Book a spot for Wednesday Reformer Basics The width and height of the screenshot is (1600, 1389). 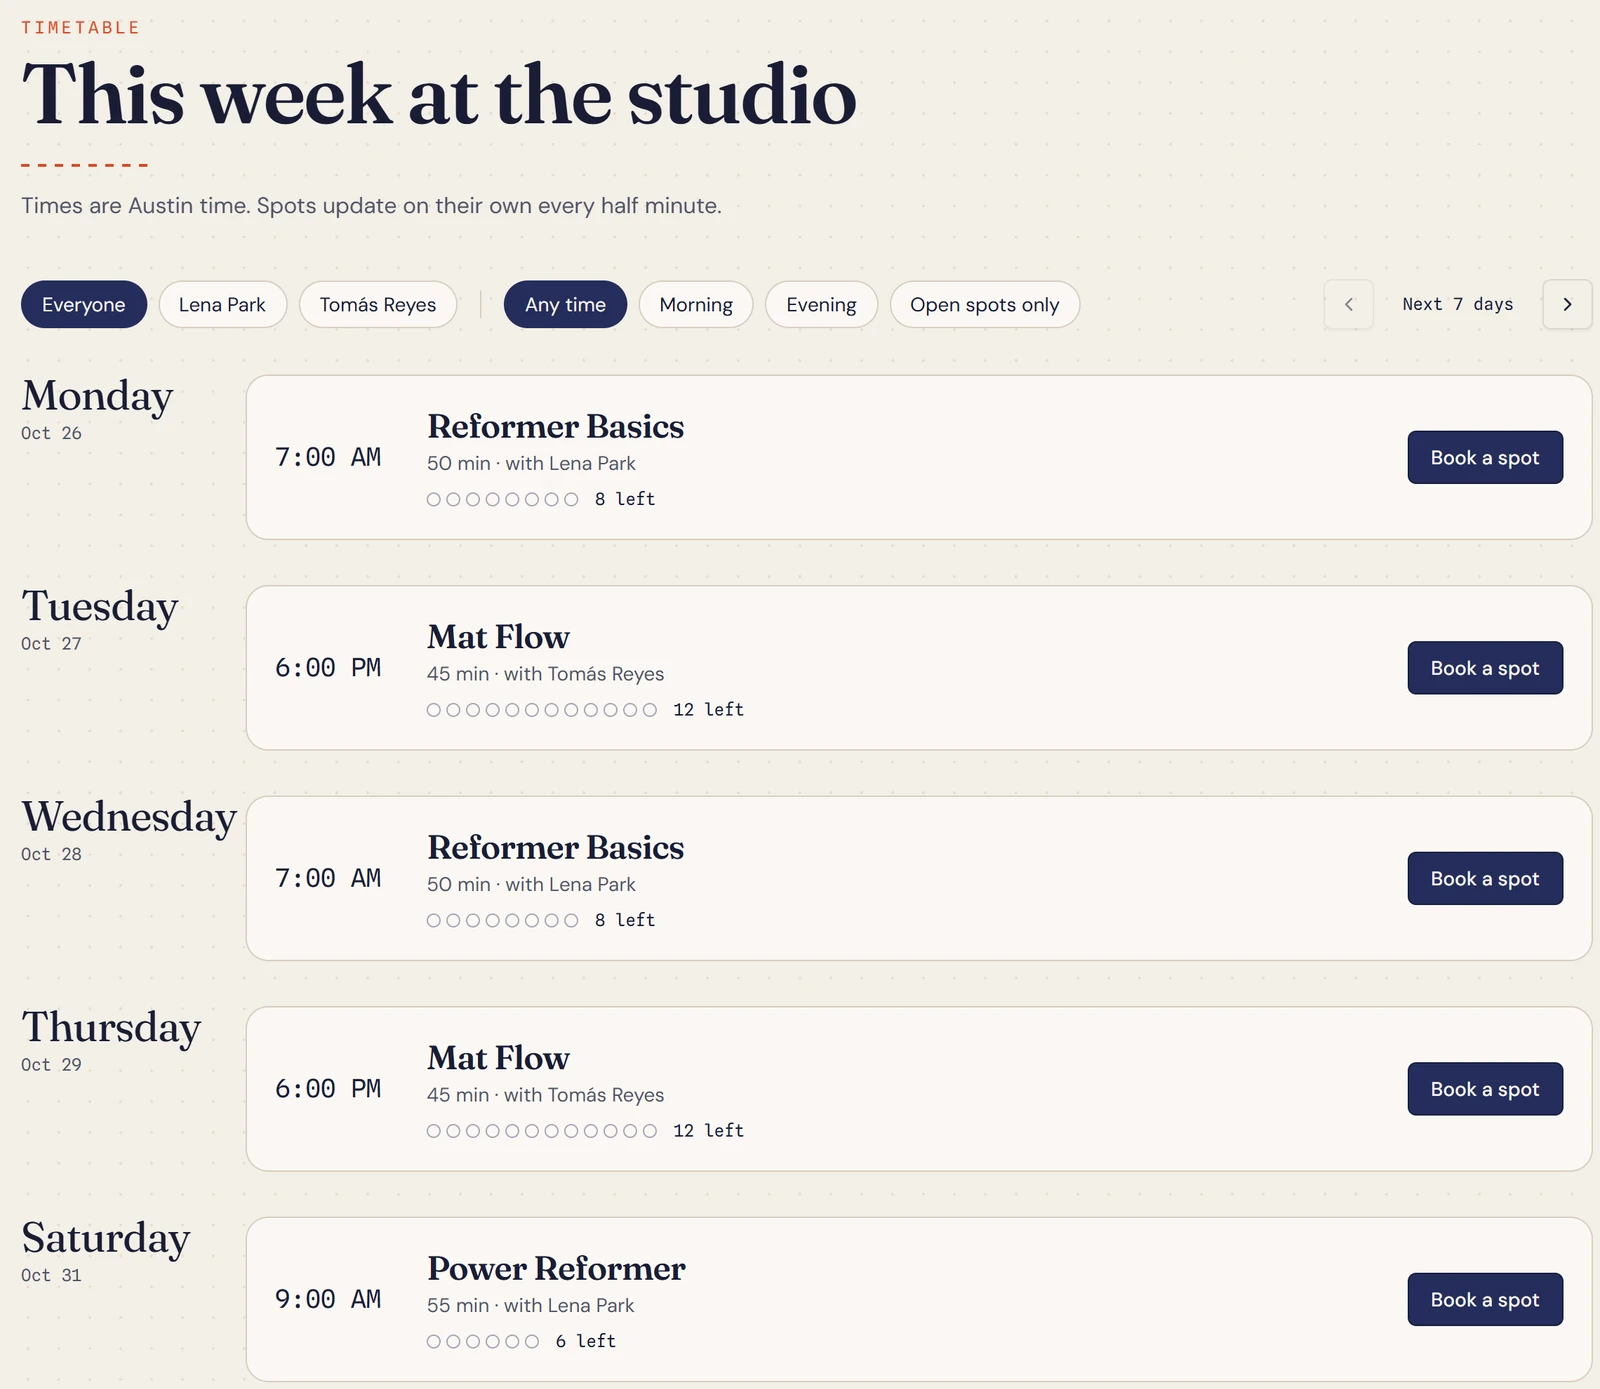[1485, 878]
